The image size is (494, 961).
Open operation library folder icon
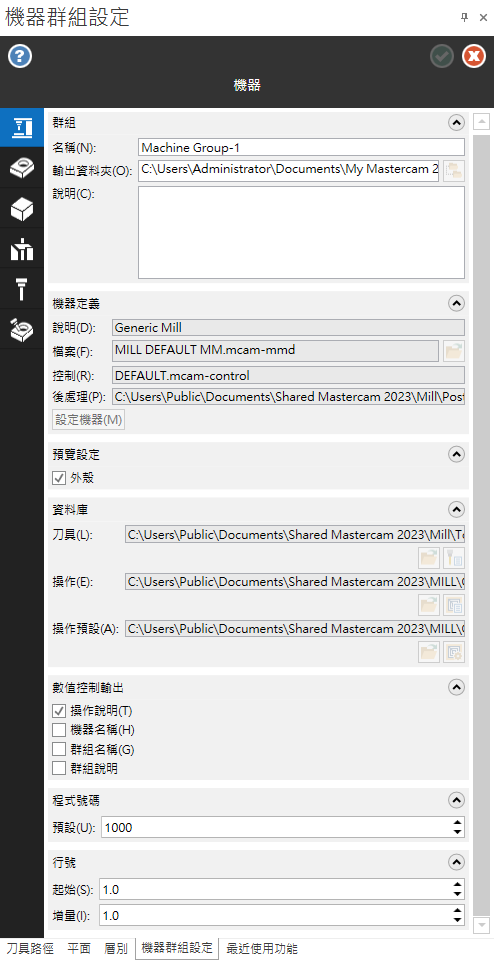[x=429, y=605]
